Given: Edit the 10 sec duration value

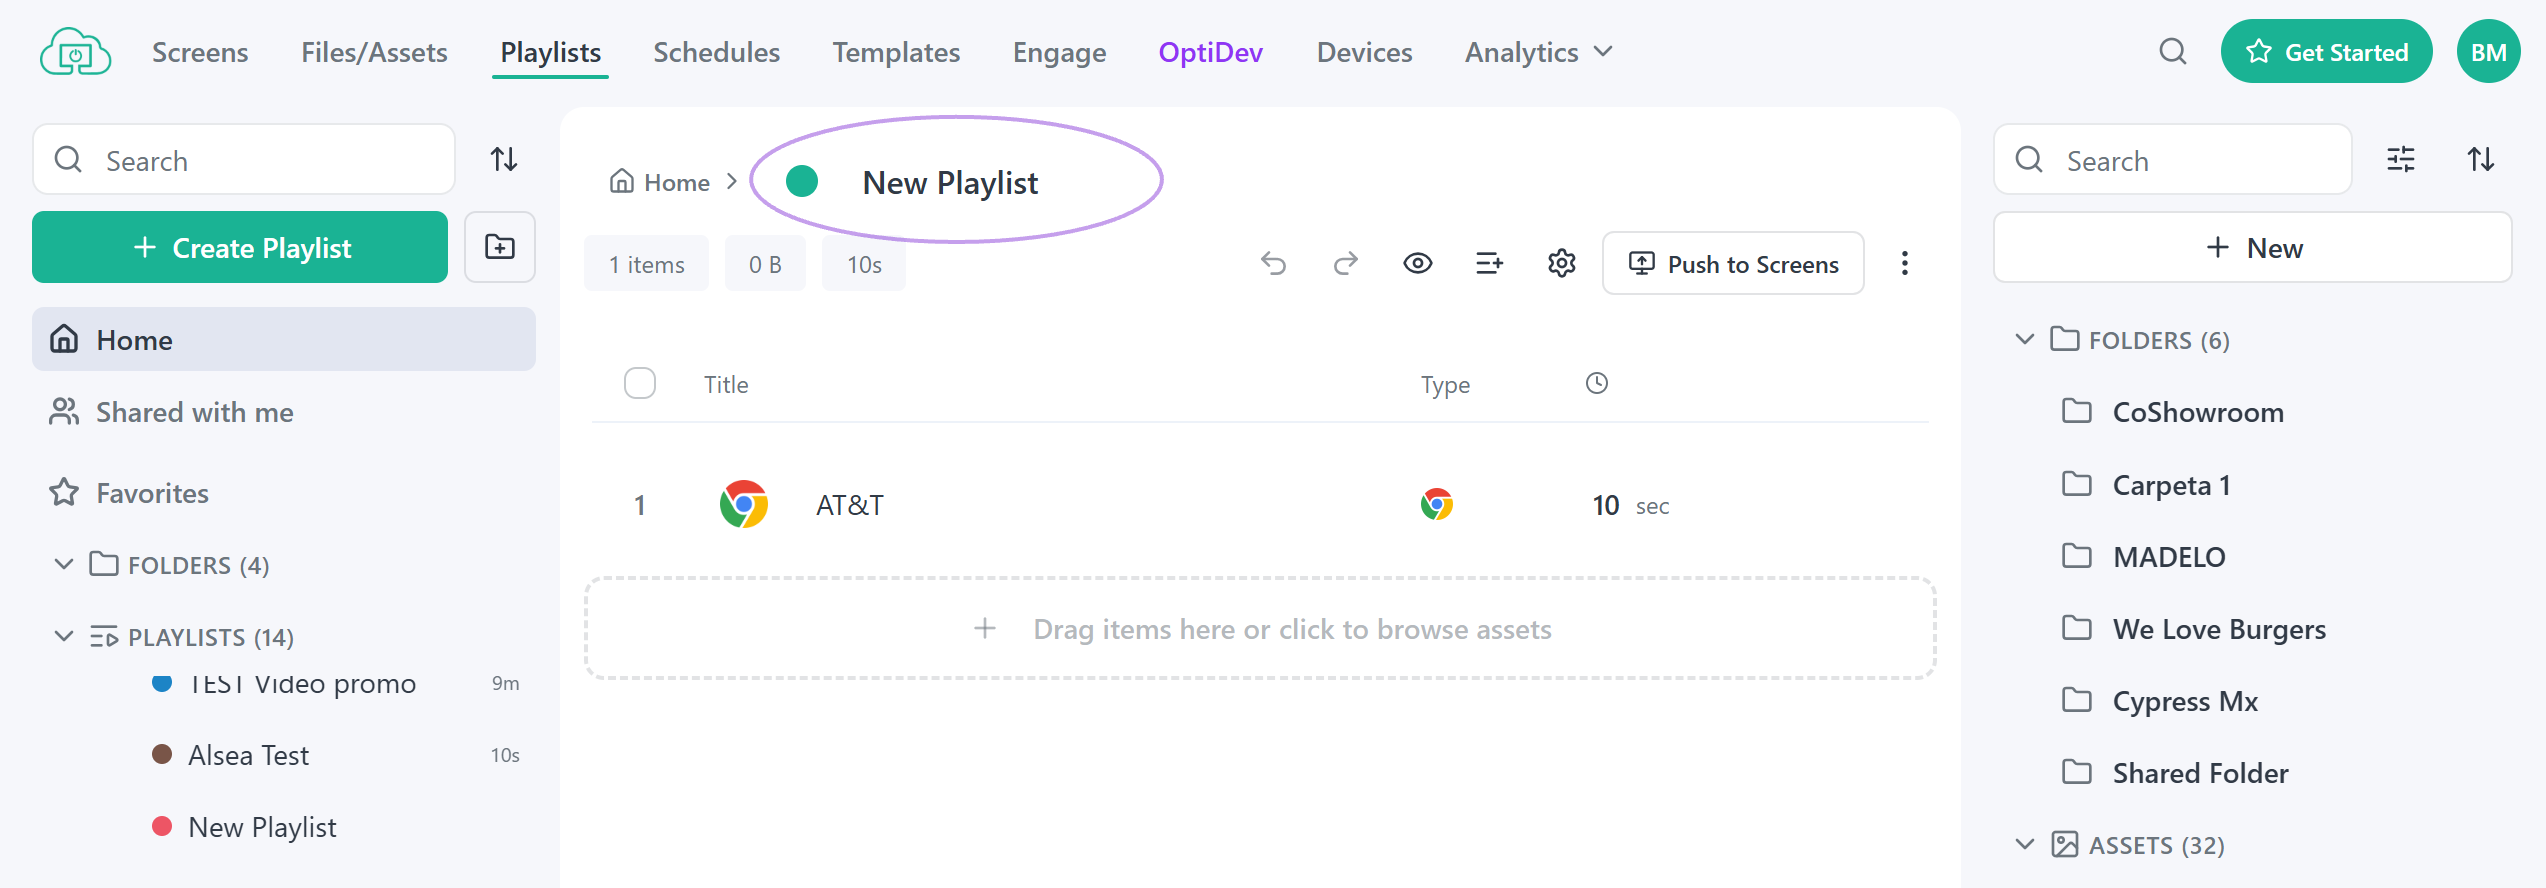Looking at the screenshot, I should (x=1606, y=505).
